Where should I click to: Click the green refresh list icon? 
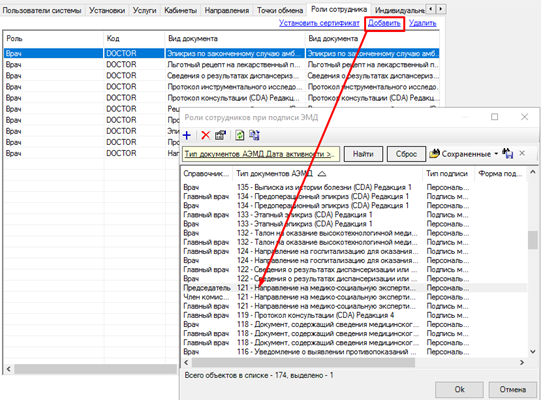click(239, 135)
